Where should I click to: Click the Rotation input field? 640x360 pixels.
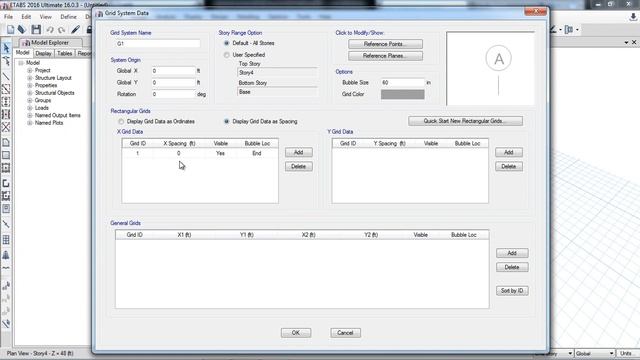pos(173,94)
